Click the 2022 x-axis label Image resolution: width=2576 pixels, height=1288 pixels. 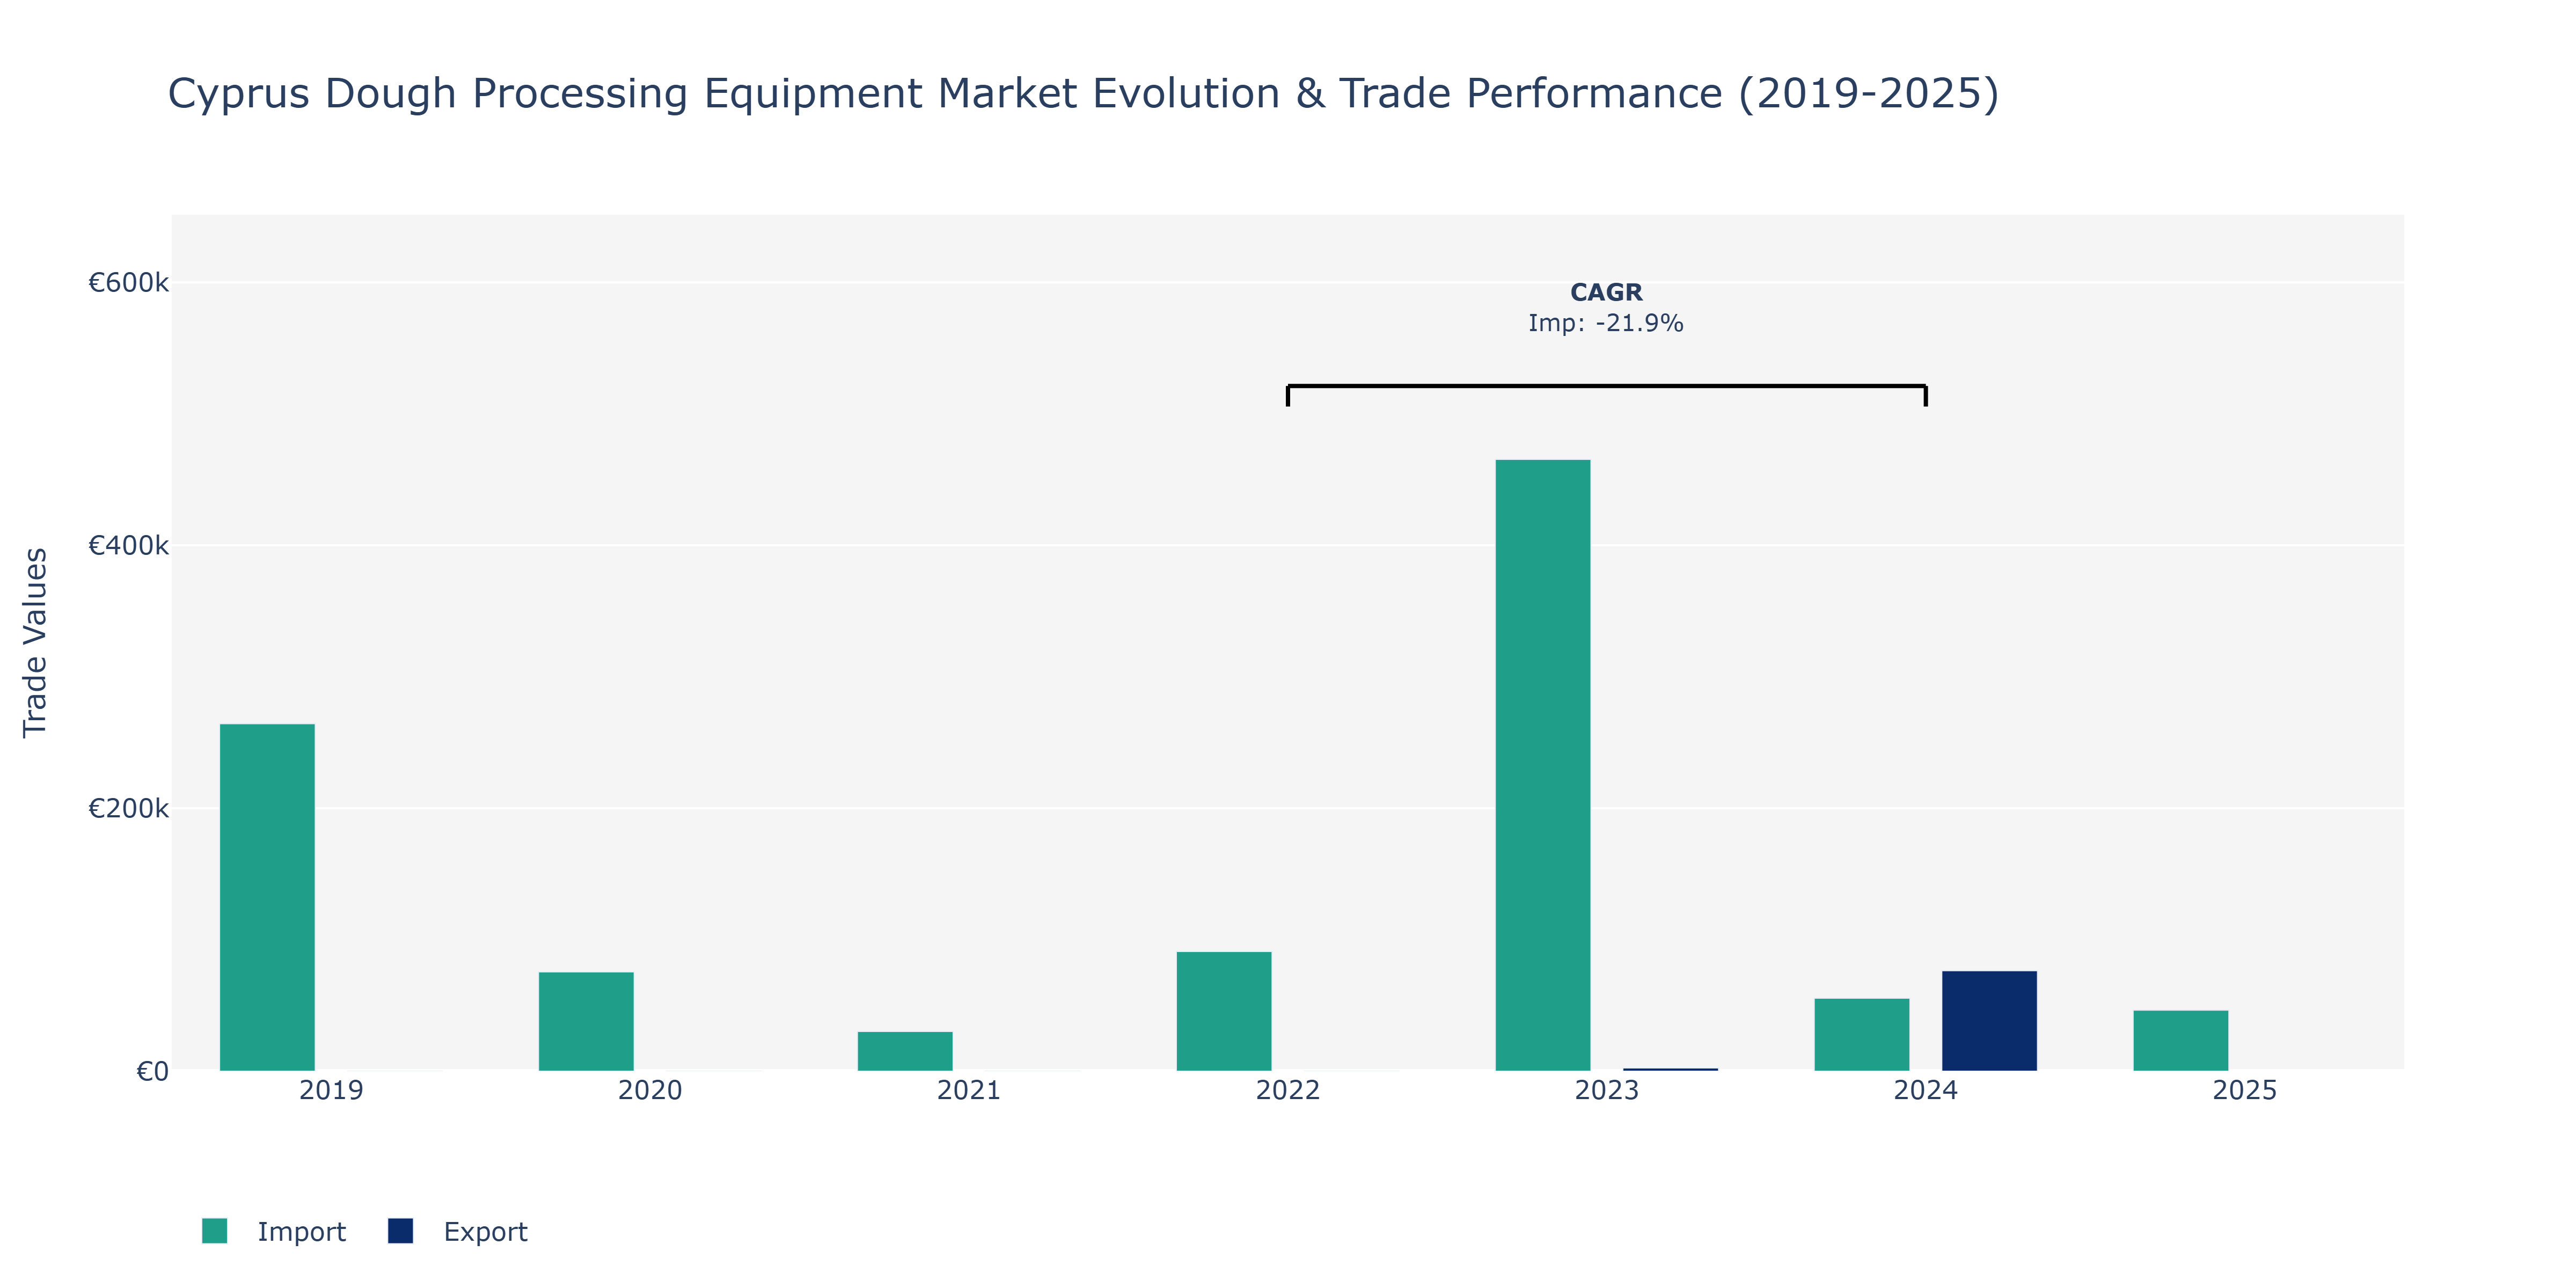[1288, 1090]
